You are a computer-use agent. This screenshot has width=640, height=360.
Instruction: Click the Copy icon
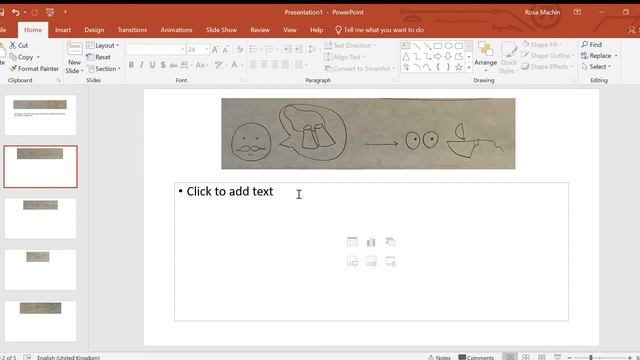pyautogui.click(x=13, y=57)
